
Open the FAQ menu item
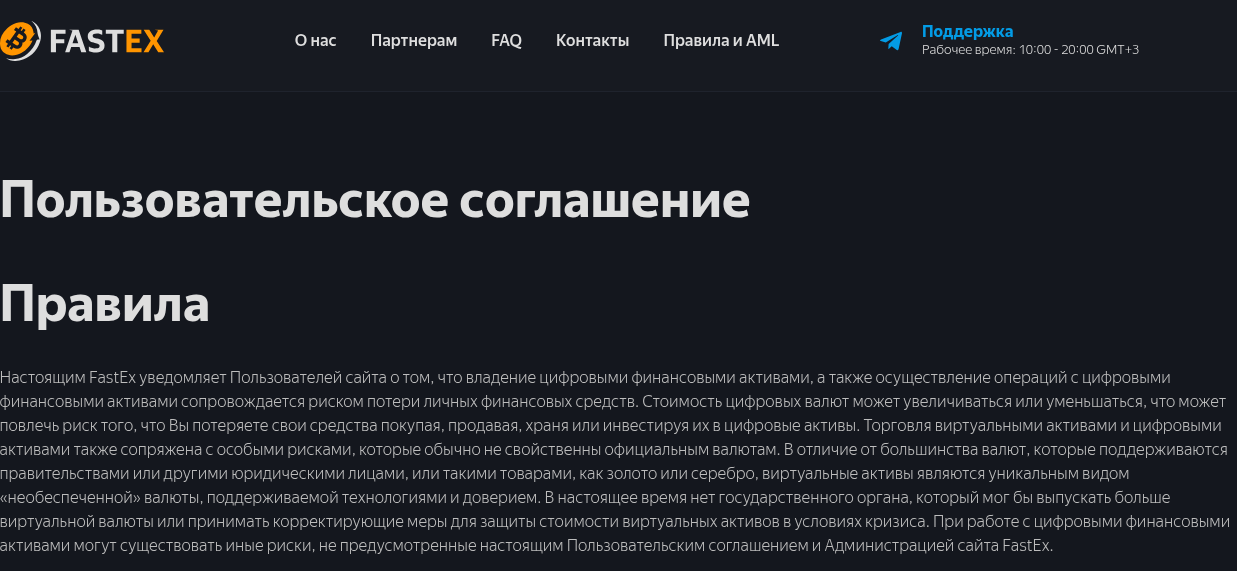coord(506,41)
